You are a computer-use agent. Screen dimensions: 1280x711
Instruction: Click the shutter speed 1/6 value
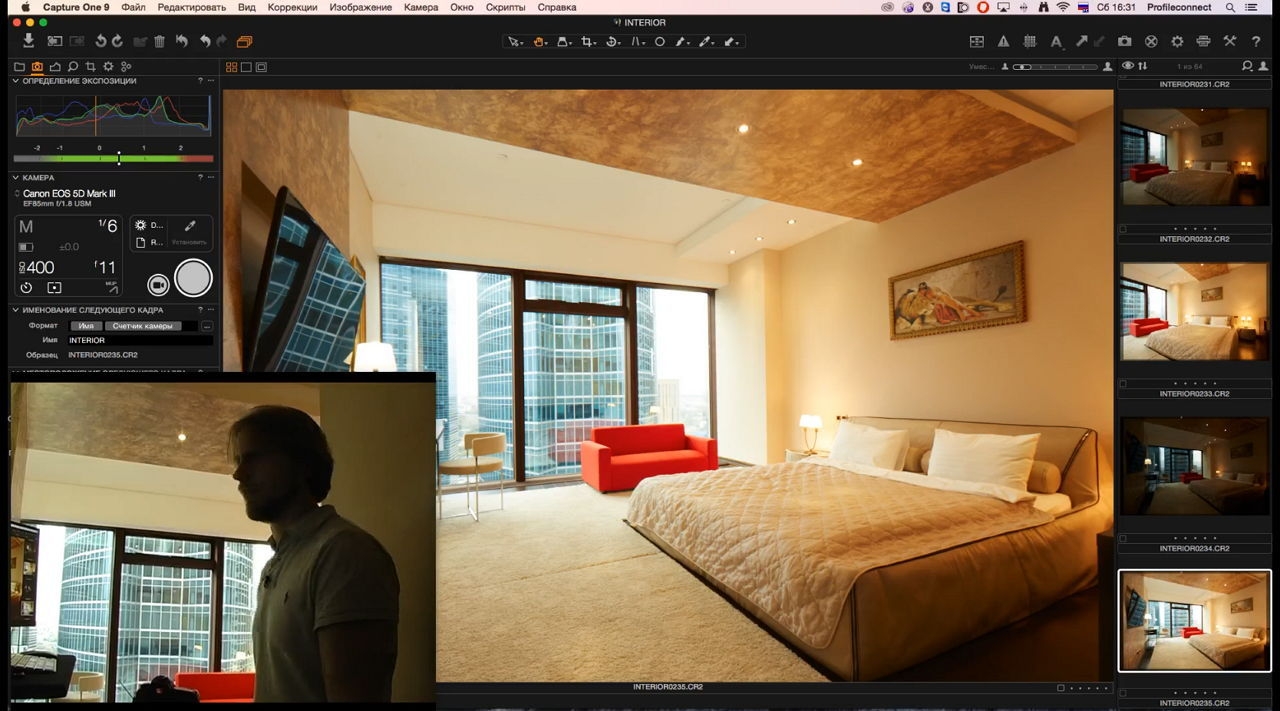tap(108, 226)
